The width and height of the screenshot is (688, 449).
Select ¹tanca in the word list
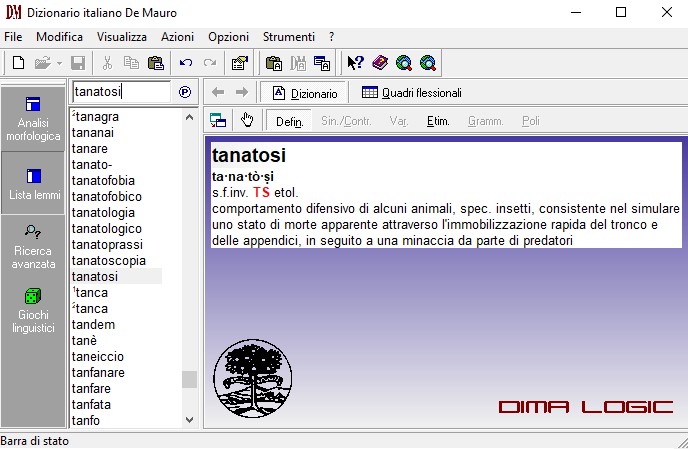(90, 293)
